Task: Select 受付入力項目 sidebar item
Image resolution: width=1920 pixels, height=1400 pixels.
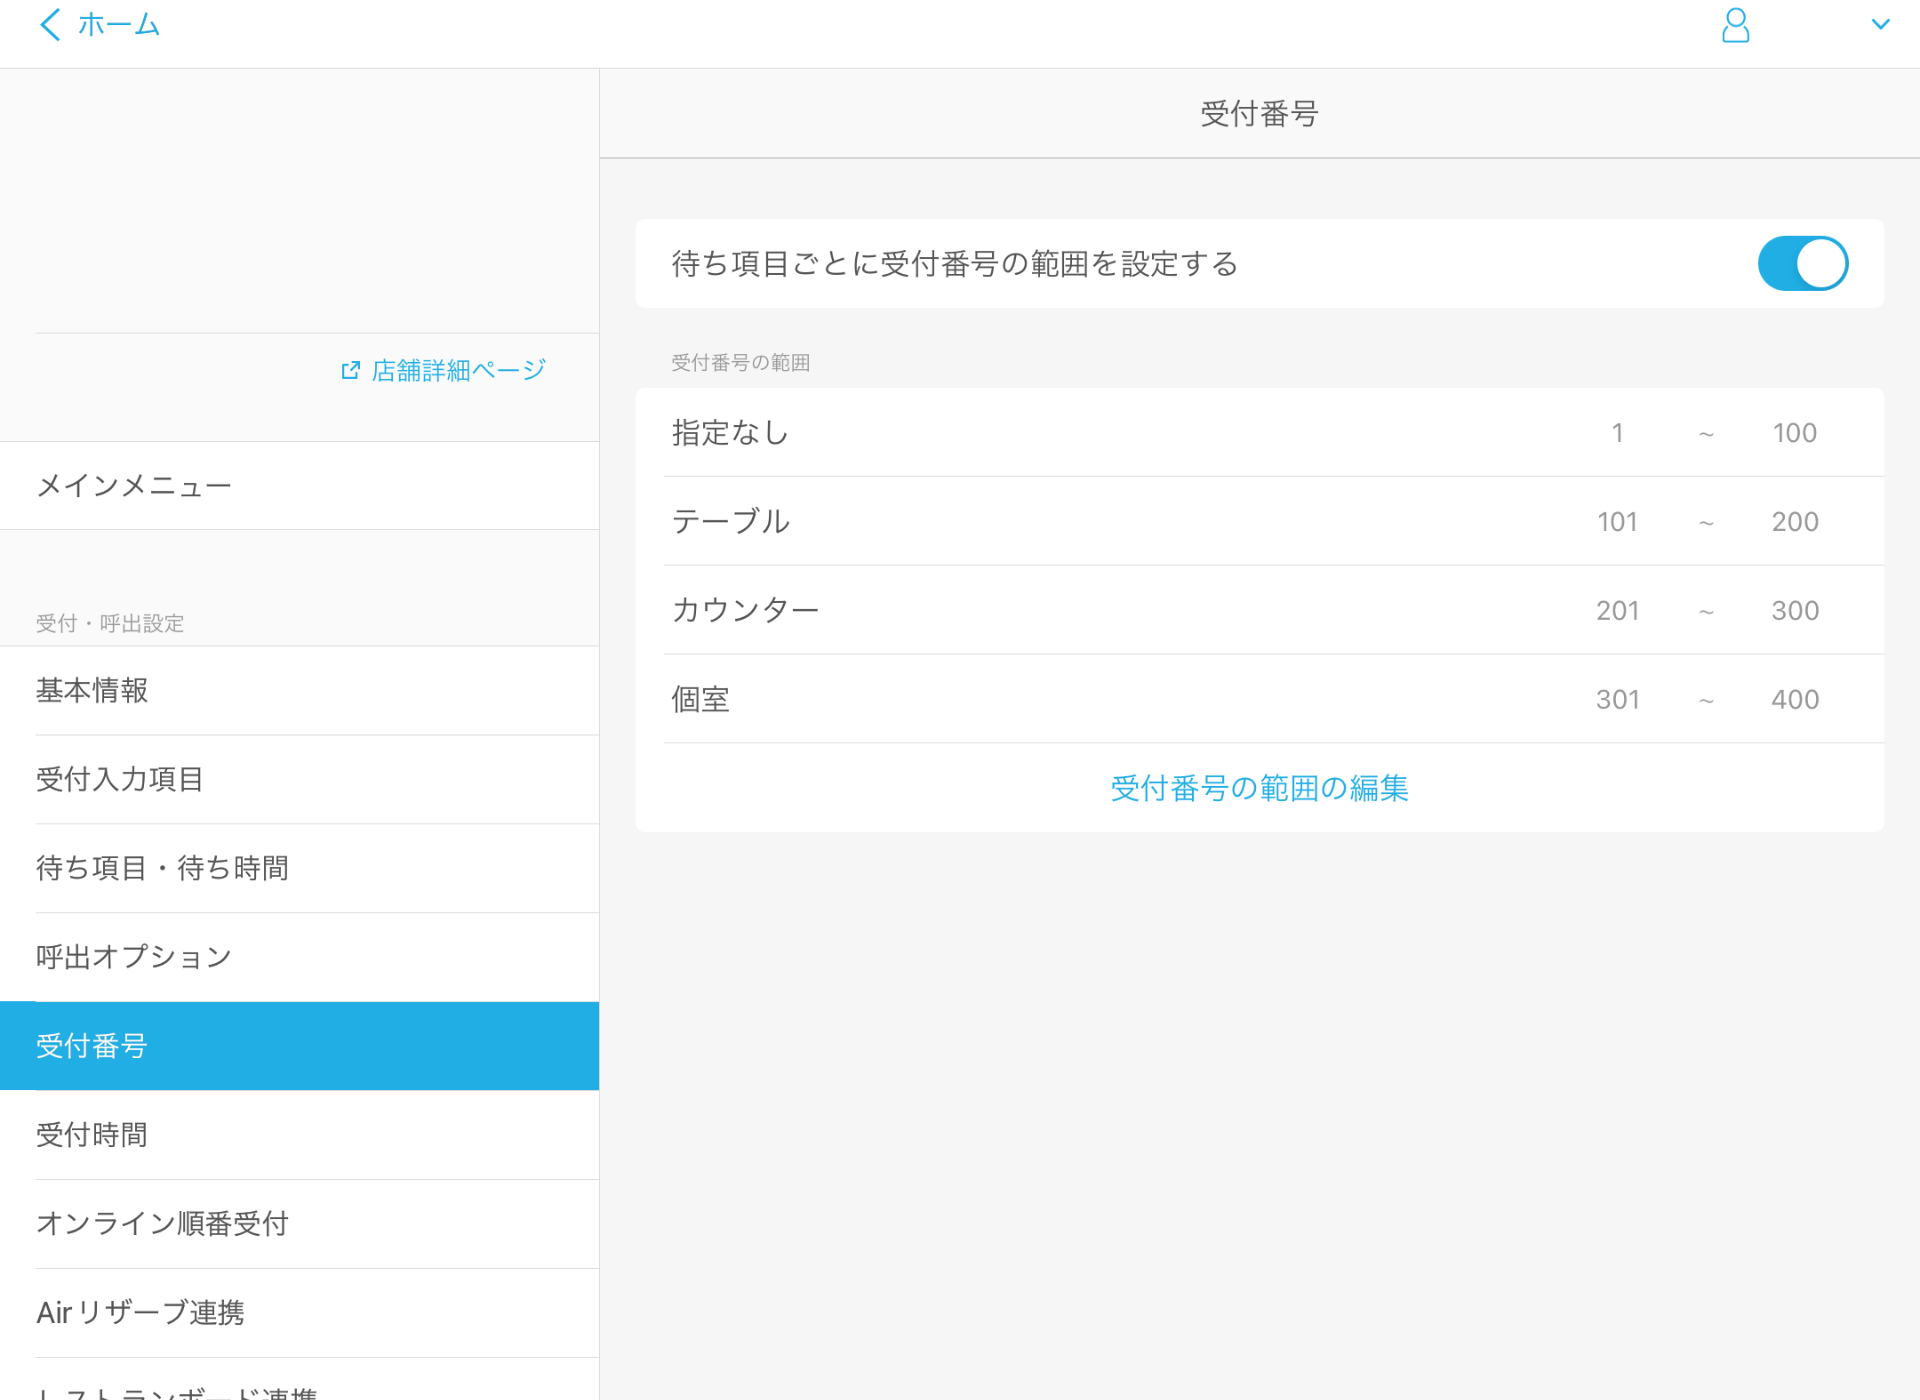Action: pyautogui.click(x=119, y=779)
